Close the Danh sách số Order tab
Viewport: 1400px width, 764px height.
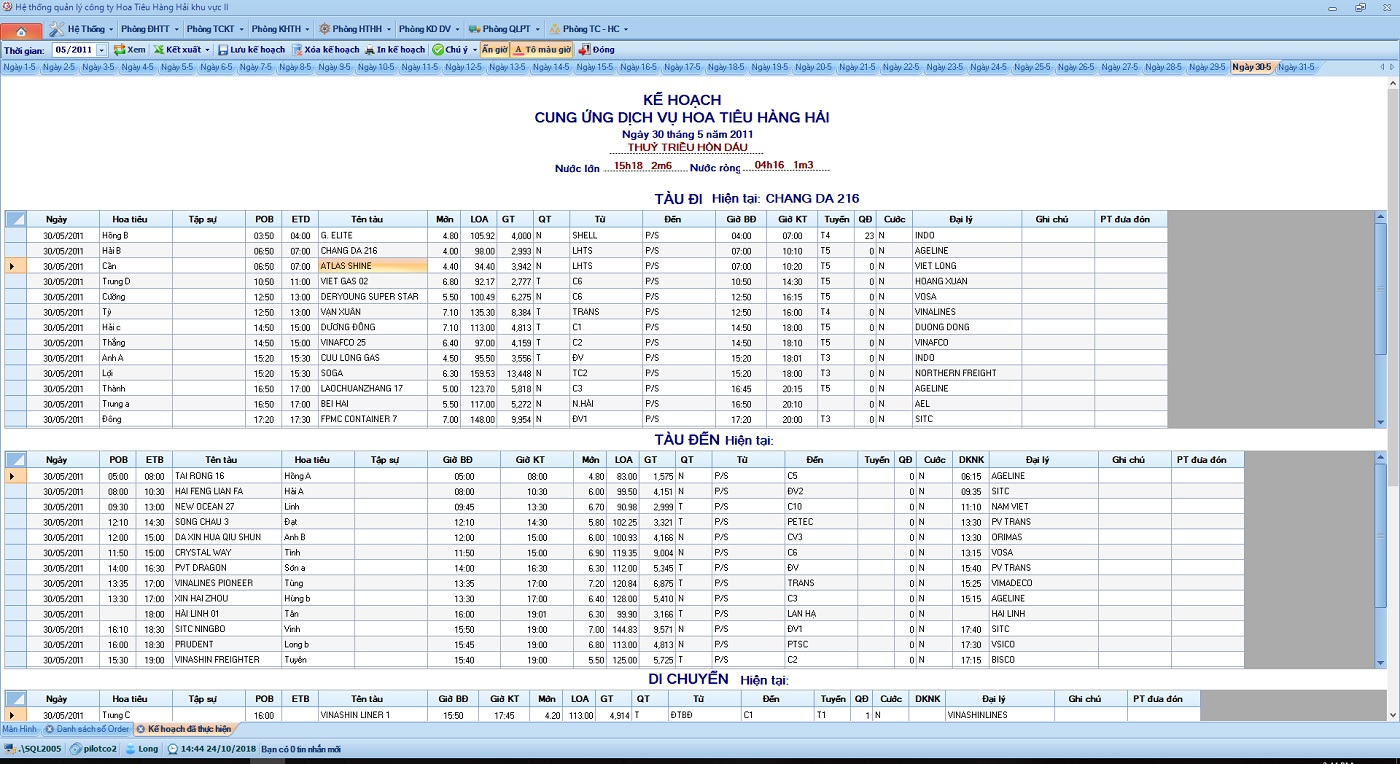(x=50, y=729)
